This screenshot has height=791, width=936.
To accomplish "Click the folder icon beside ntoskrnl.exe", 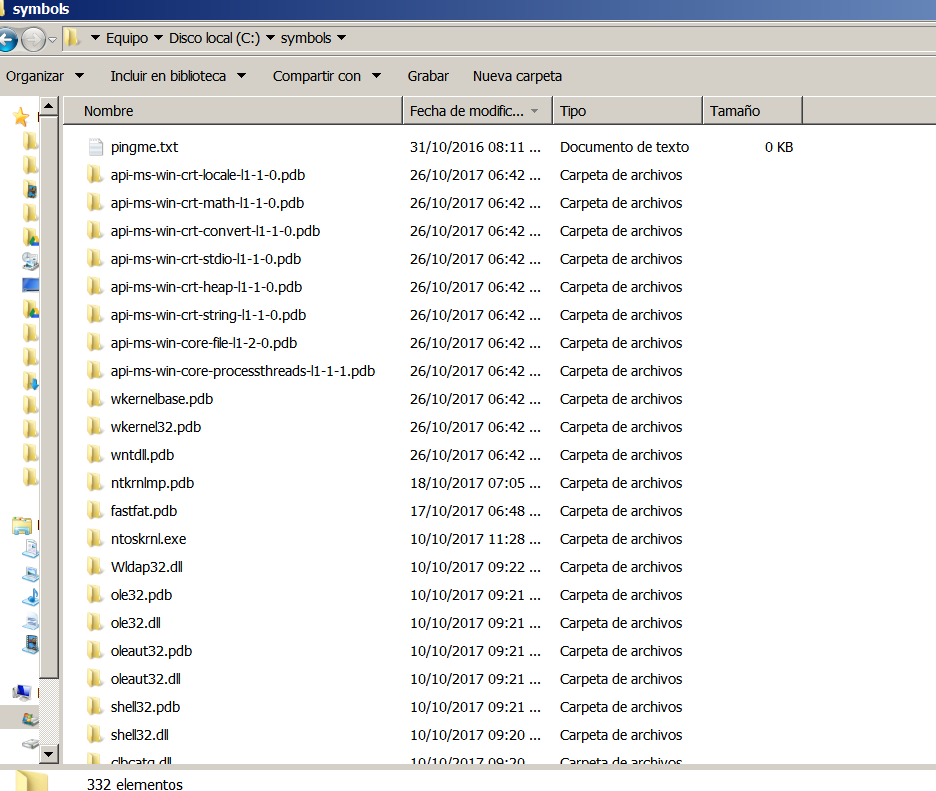I will point(95,539).
